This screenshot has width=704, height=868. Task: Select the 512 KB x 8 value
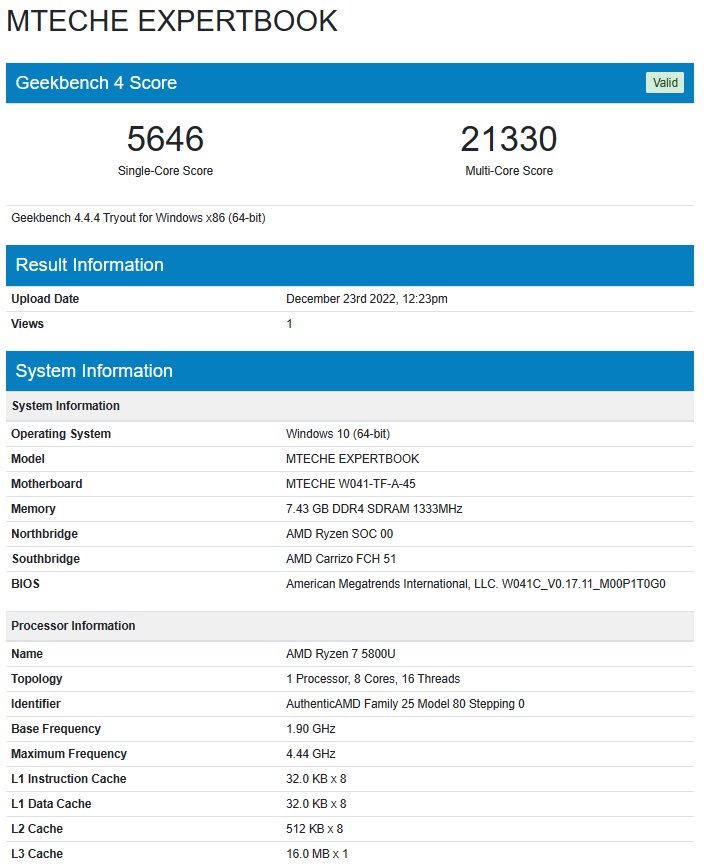pos(314,829)
